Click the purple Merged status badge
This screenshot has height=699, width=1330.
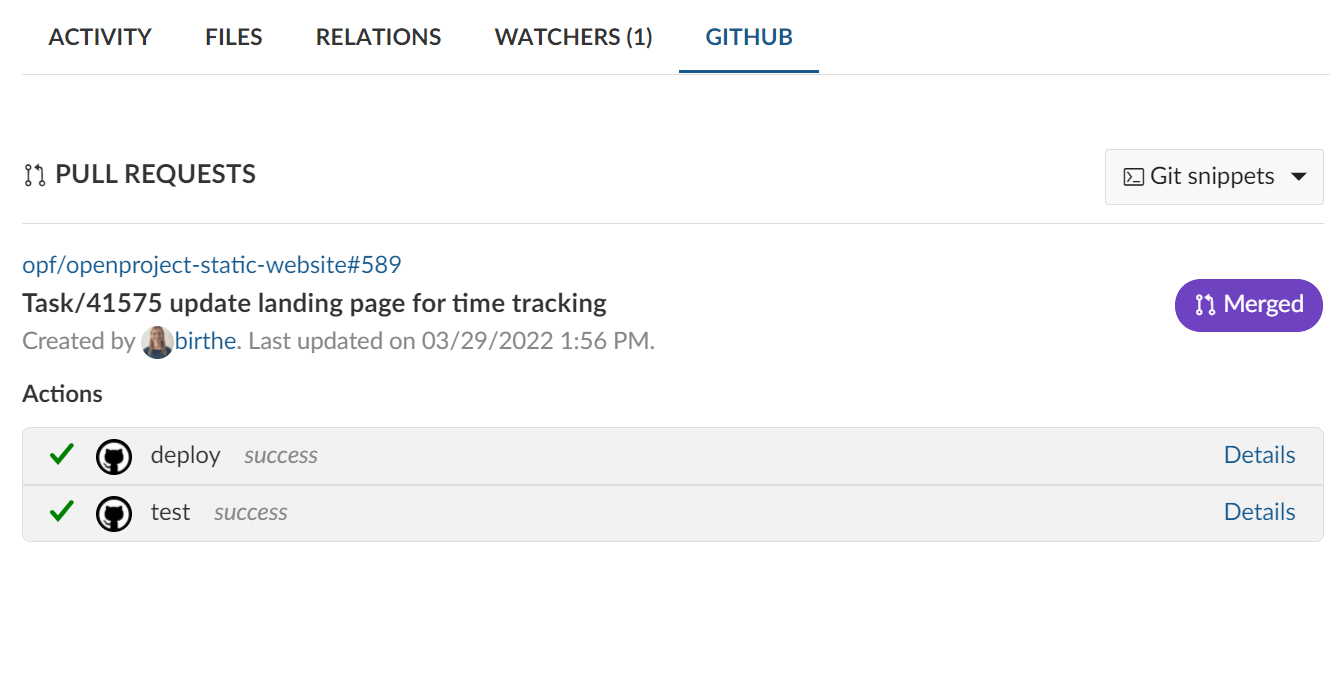[x=1248, y=305]
